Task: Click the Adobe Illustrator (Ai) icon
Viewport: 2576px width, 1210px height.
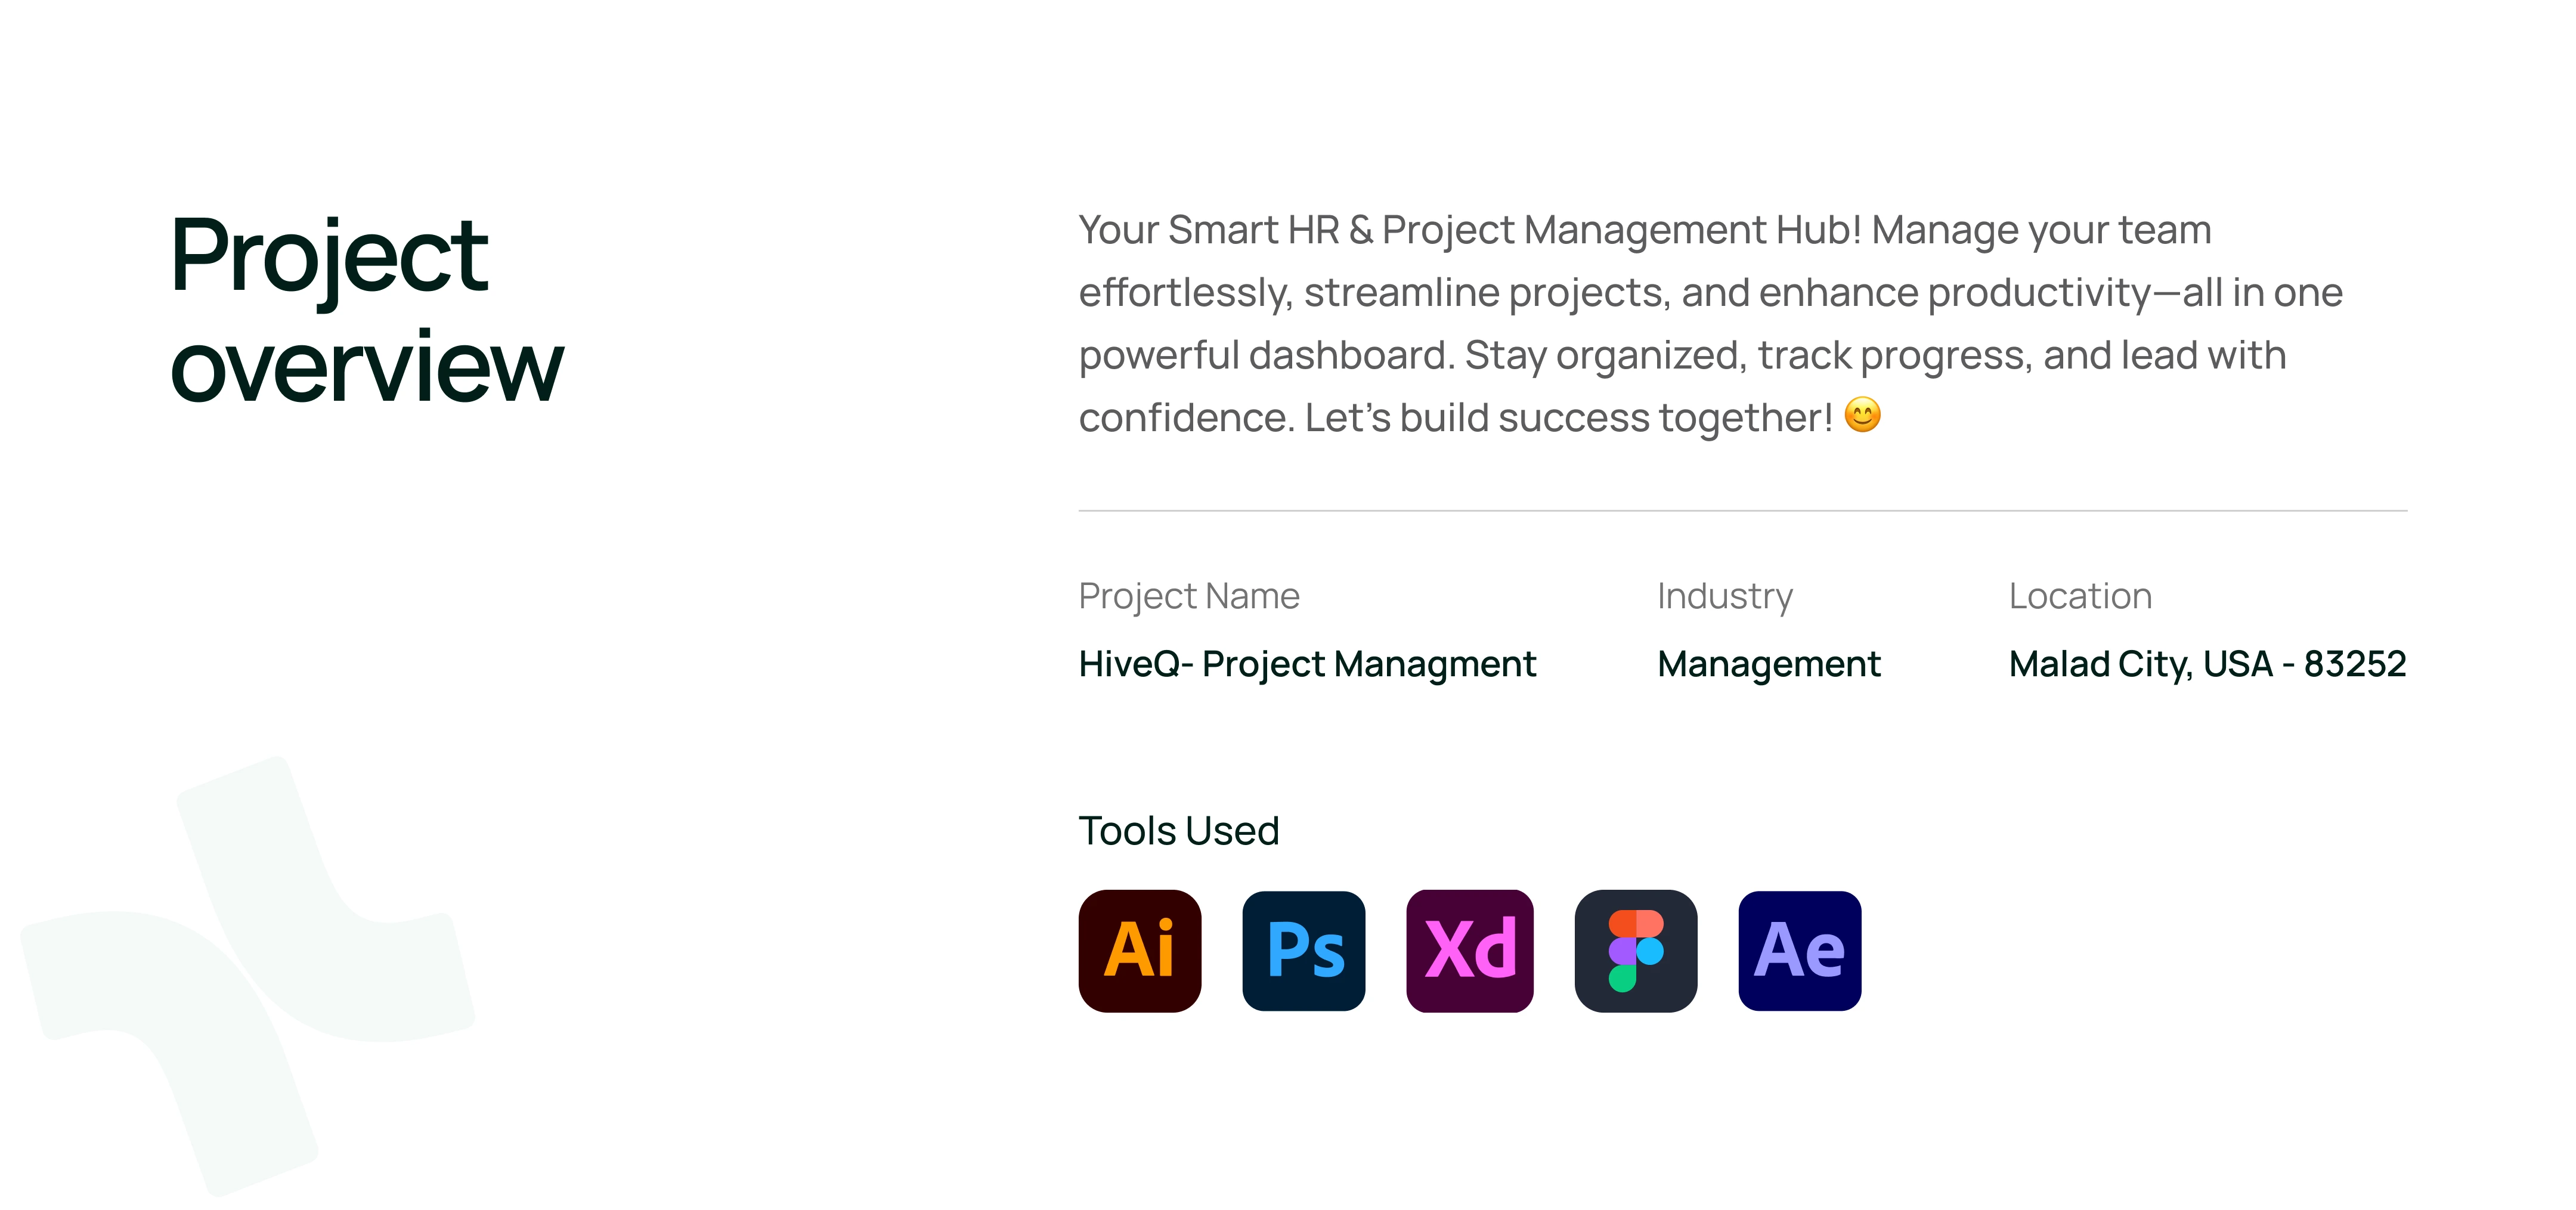Action: tap(1139, 950)
